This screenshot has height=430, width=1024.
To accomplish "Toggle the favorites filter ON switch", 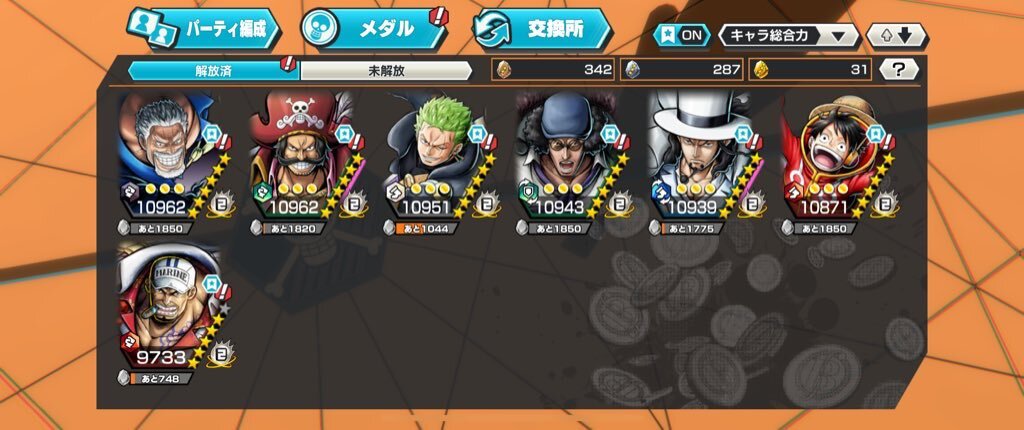I will (x=682, y=35).
